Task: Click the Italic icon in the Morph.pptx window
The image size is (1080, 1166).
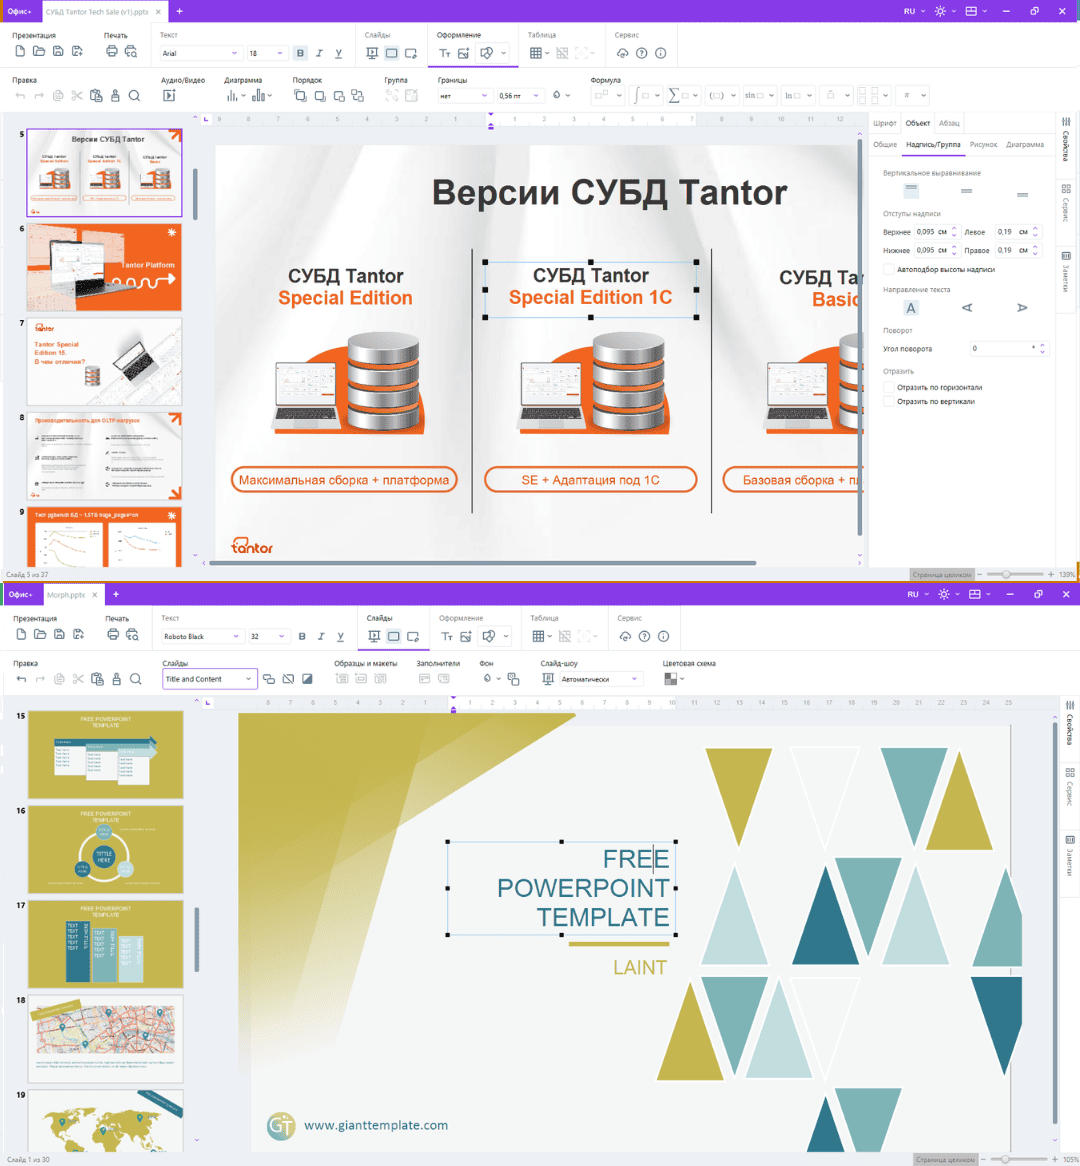Action: click(x=321, y=636)
